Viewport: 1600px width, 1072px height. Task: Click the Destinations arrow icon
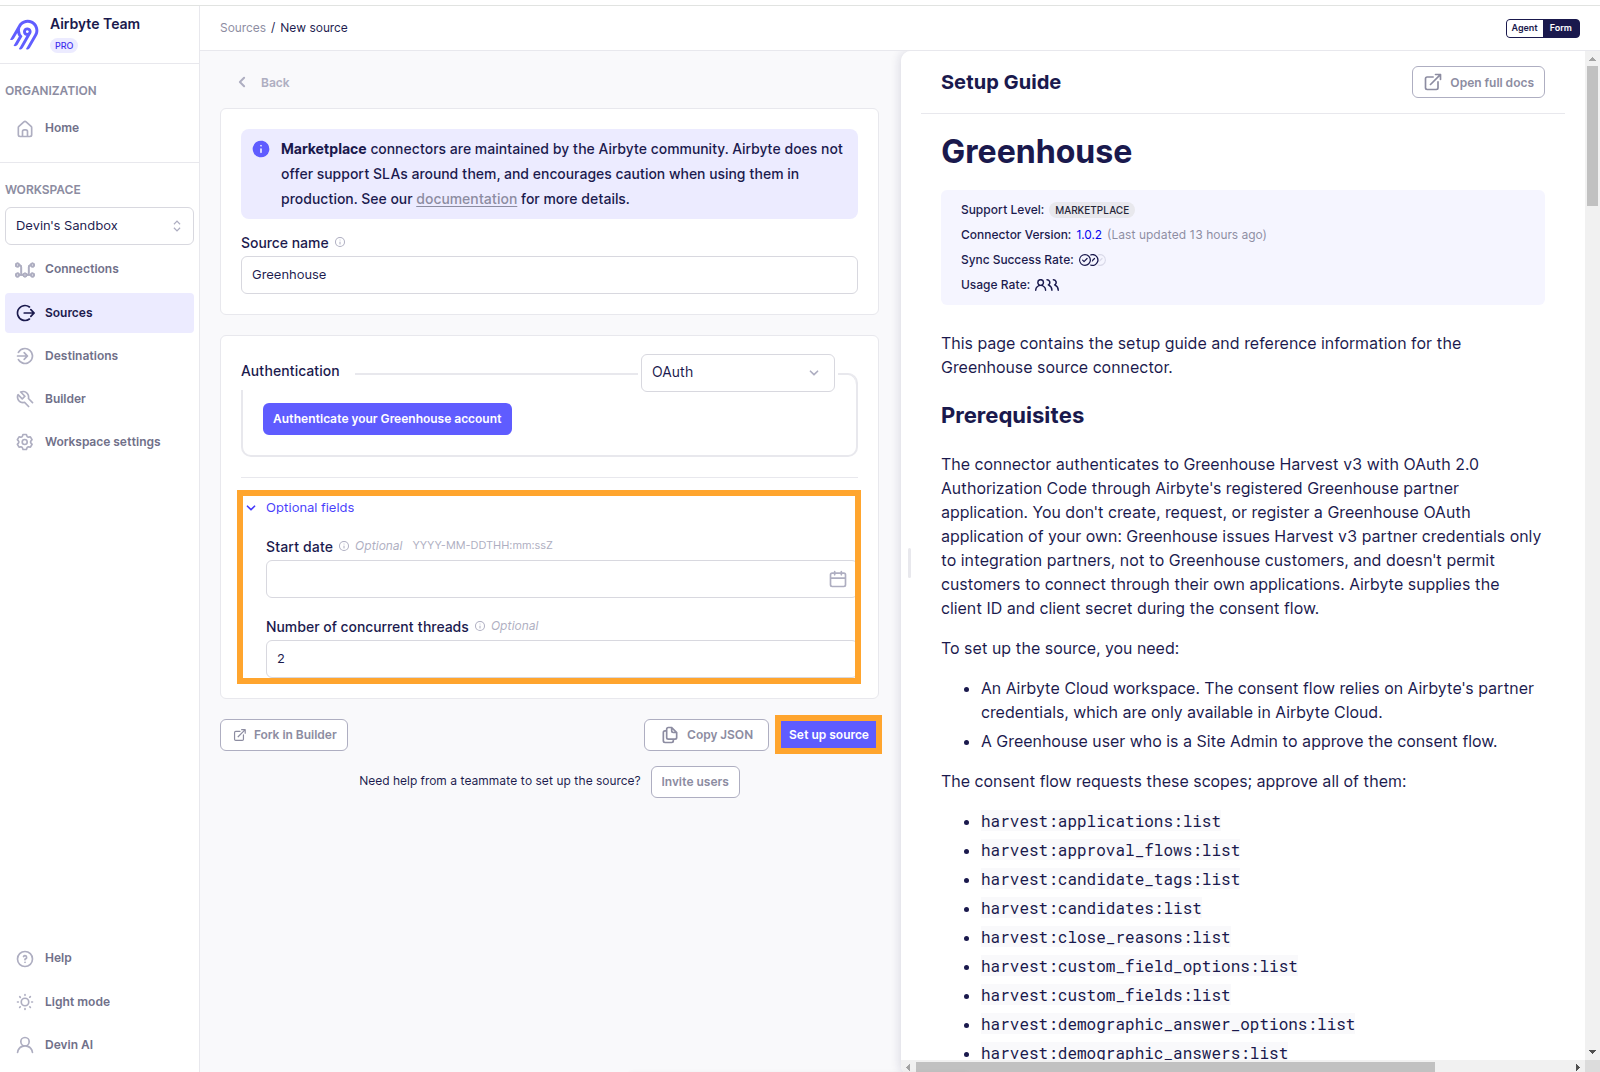[x=25, y=356]
